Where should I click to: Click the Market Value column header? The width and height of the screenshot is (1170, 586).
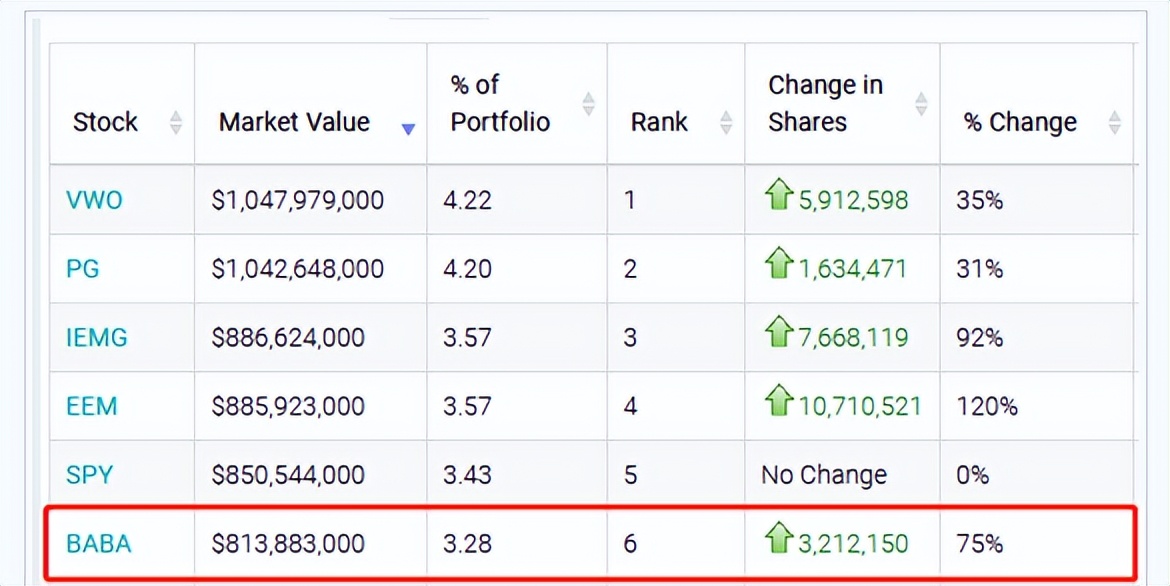(294, 123)
